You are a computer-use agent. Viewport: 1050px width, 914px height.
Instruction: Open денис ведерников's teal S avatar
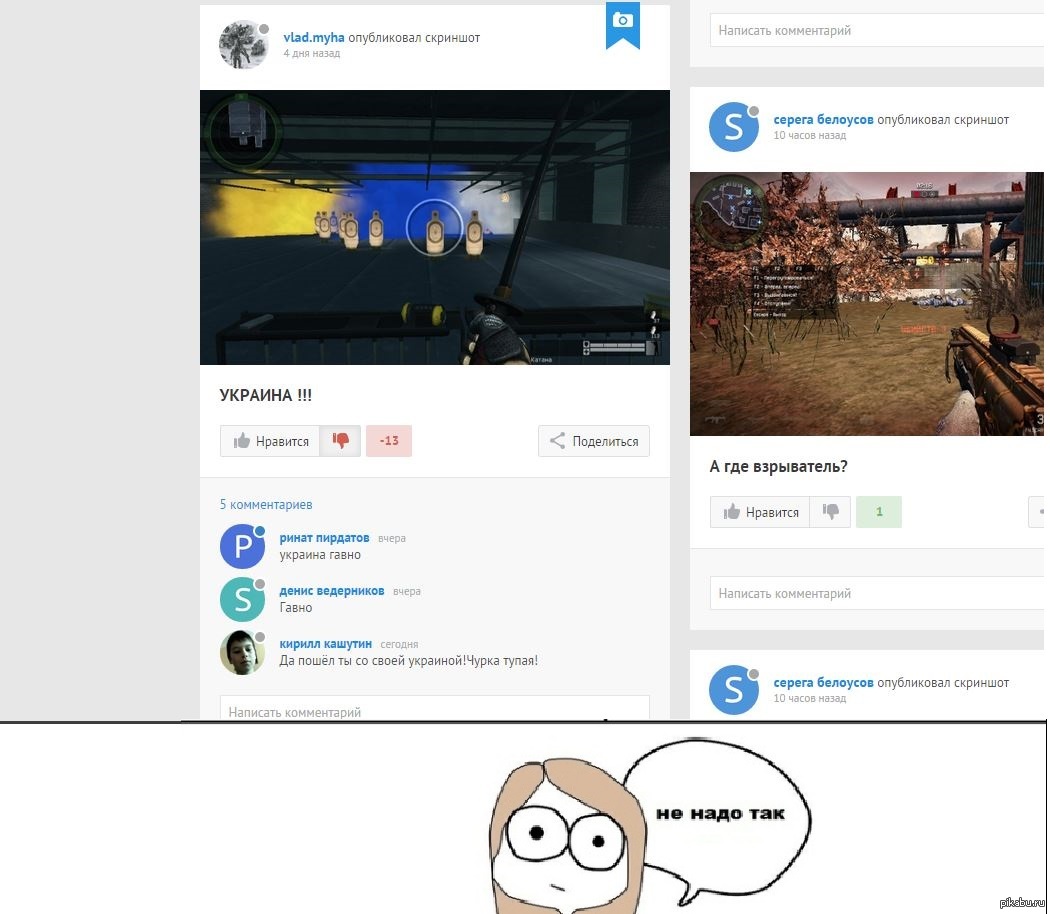click(x=242, y=599)
